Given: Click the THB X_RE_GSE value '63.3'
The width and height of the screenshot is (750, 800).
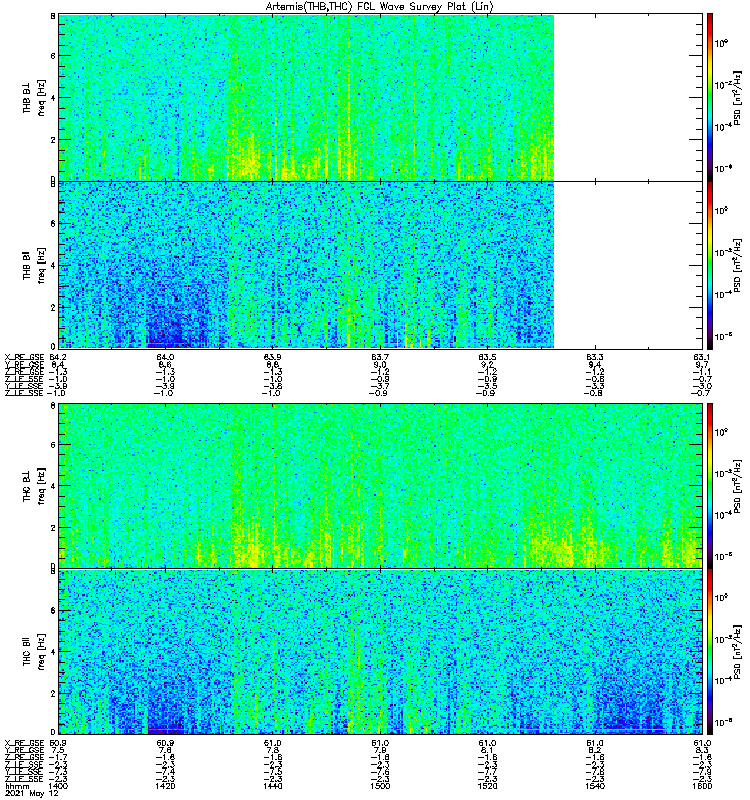Looking at the screenshot, I should [x=595, y=357].
